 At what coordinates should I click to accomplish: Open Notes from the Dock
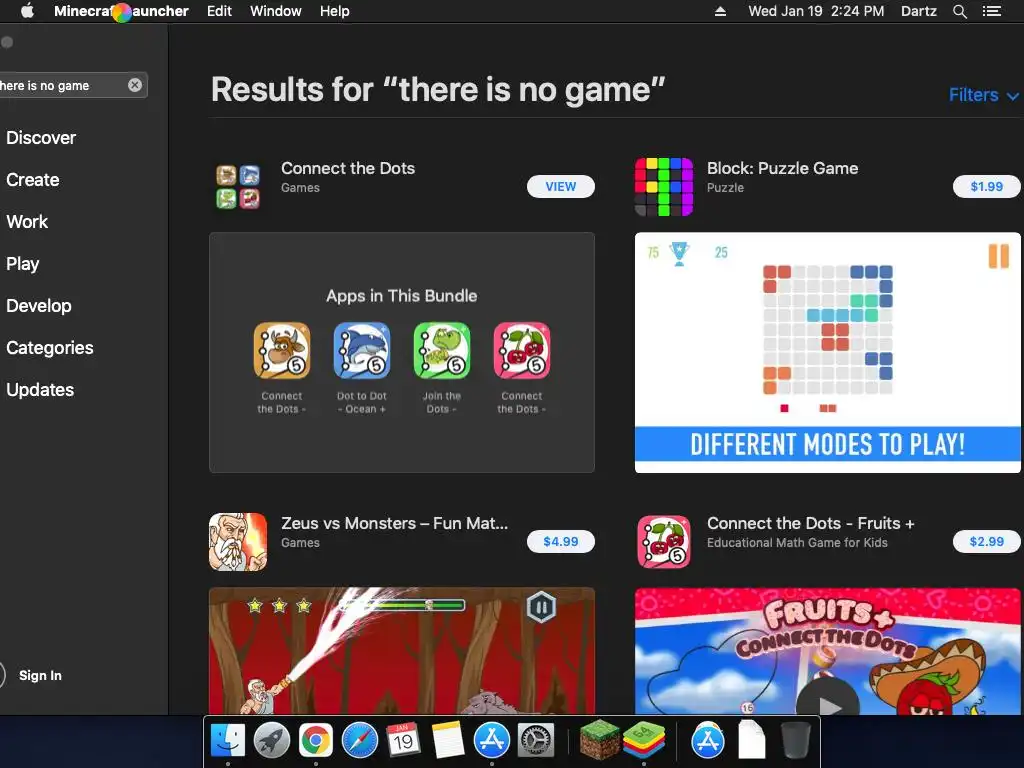pyautogui.click(x=447, y=741)
